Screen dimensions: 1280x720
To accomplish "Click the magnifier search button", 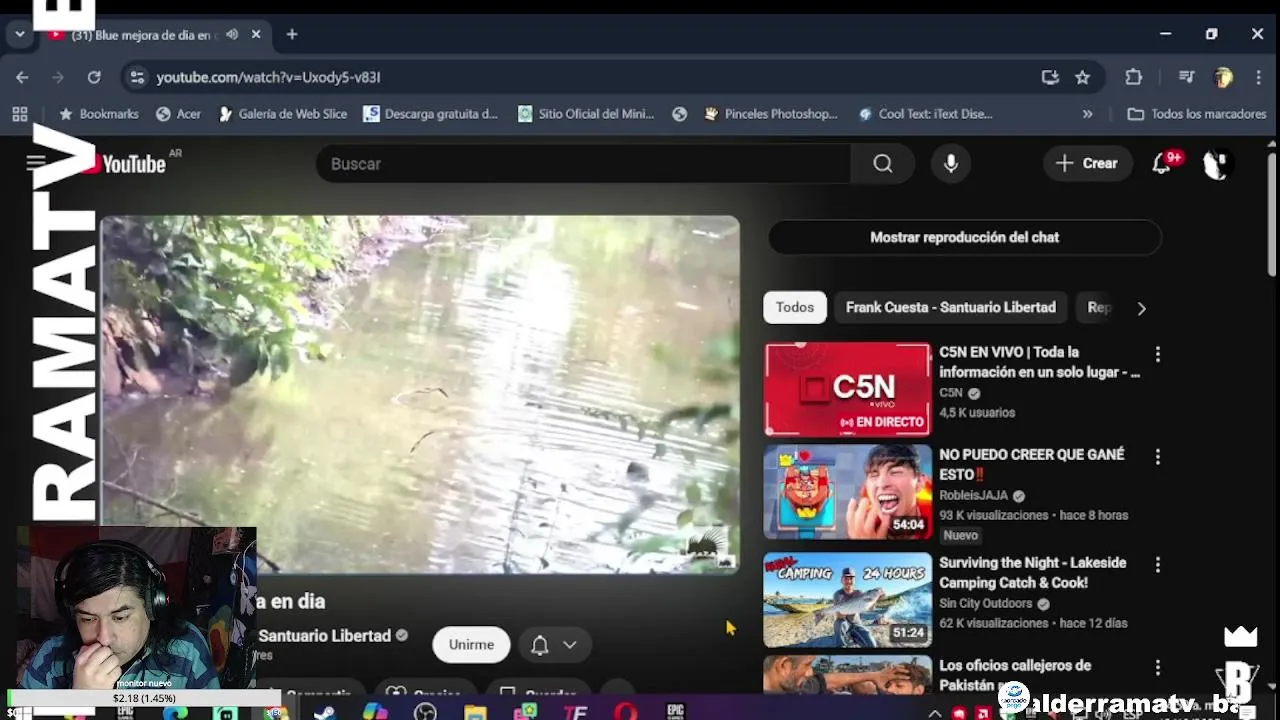I will (x=882, y=164).
